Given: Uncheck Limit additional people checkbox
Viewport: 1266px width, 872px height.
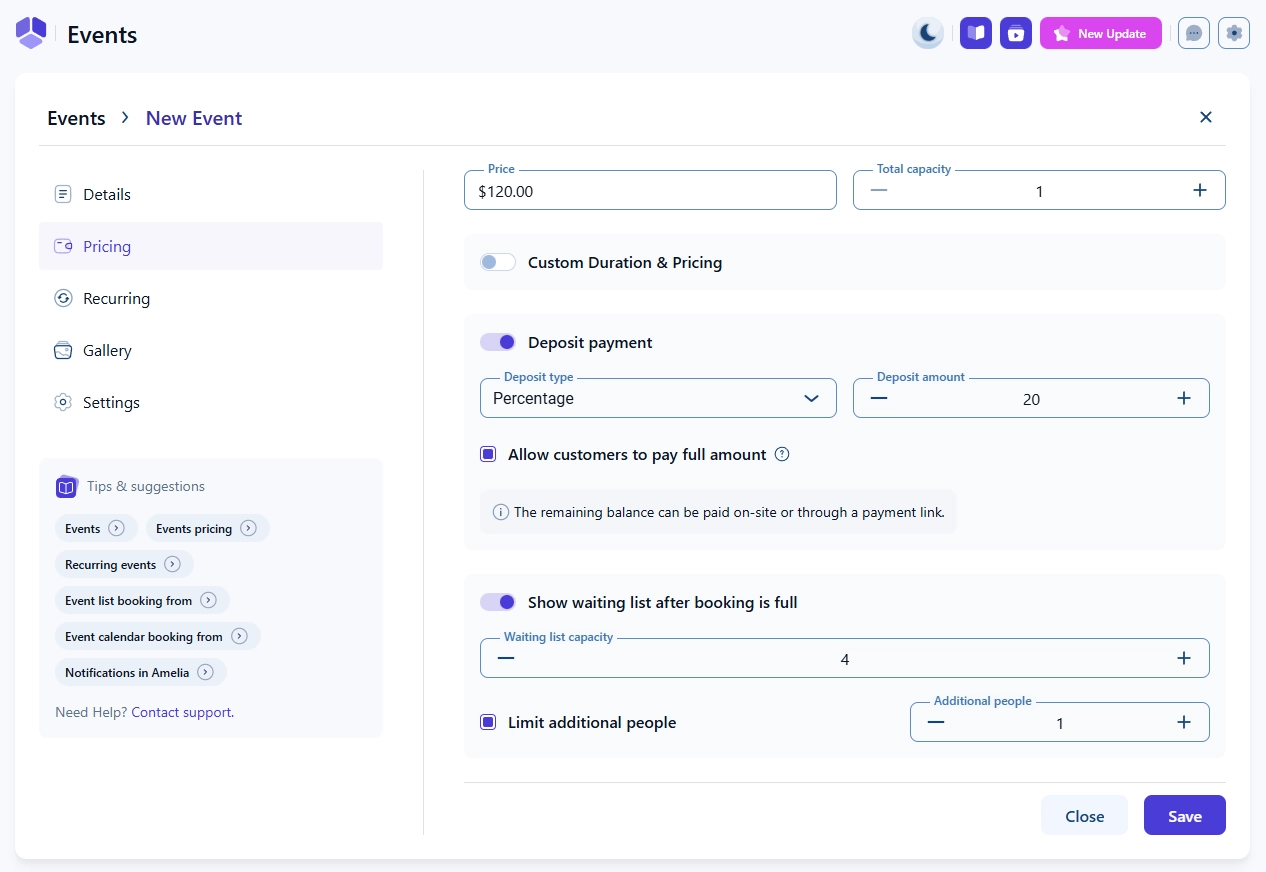Looking at the screenshot, I should click(488, 722).
